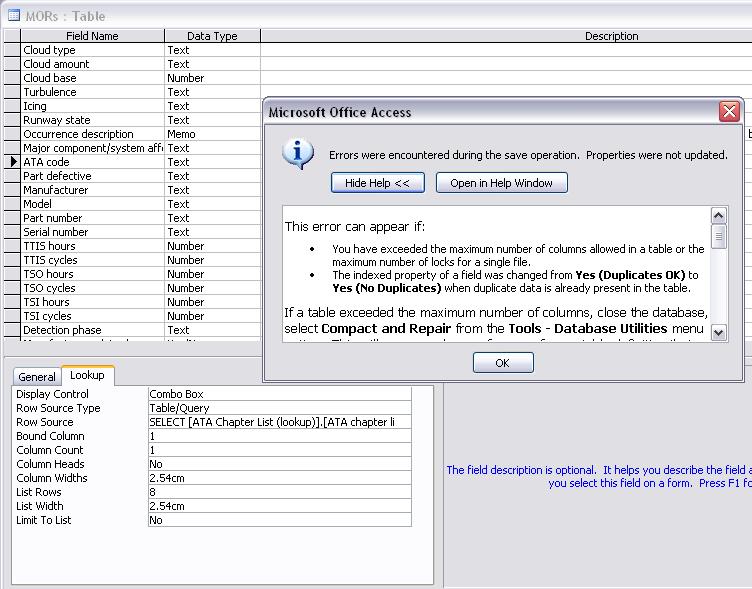Click Number data type for TTIS hours
752x589 pixels.
(212, 246)
